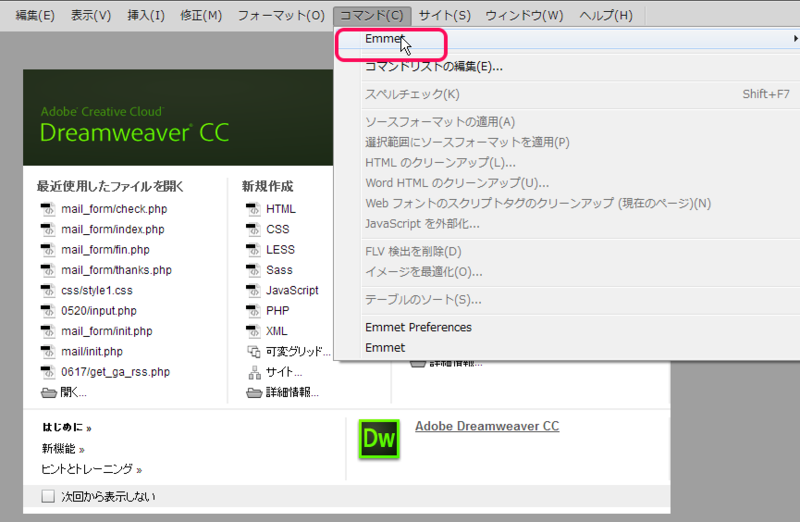Close the コマンド(C) menu from the menu bar
This screenshot has height=522, width=800.
371,15
